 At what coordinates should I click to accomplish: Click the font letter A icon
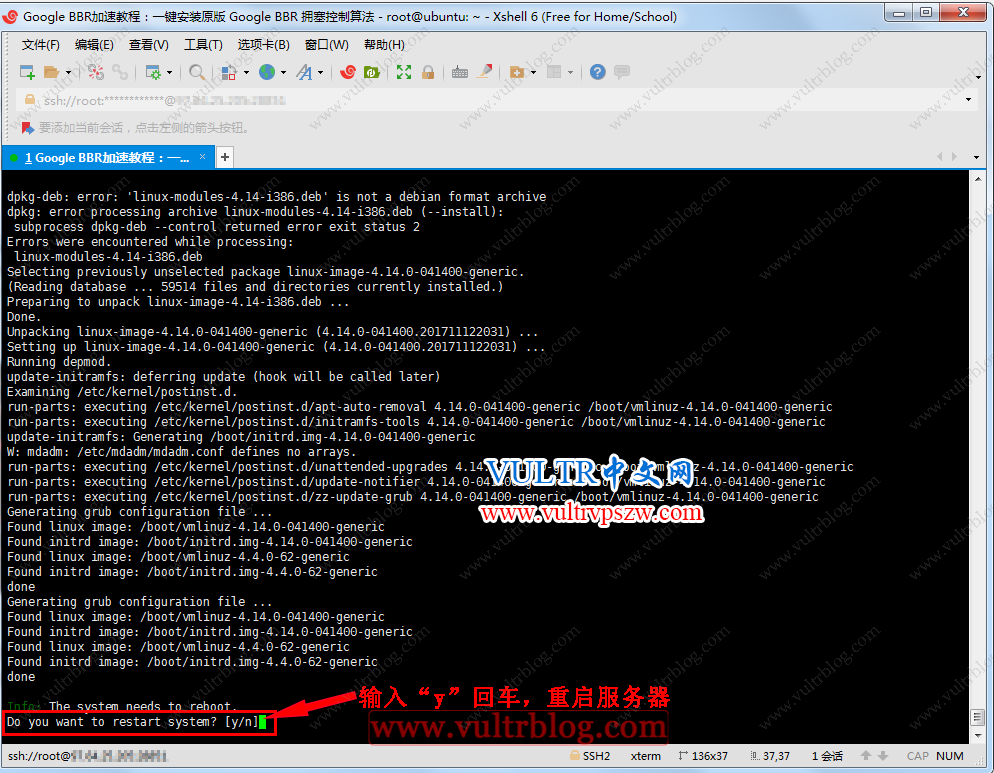tap(305, 72)
